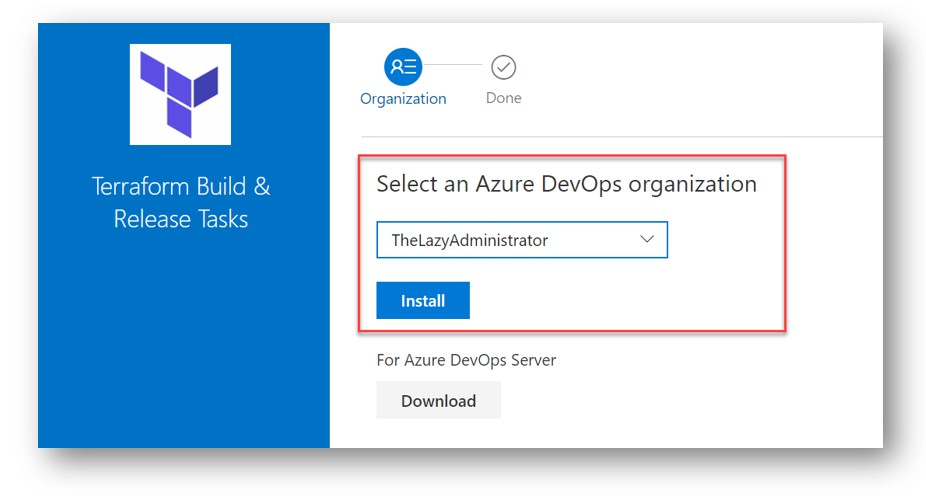Go to the Done step label

pyautogui.click(x=503, y=98)
